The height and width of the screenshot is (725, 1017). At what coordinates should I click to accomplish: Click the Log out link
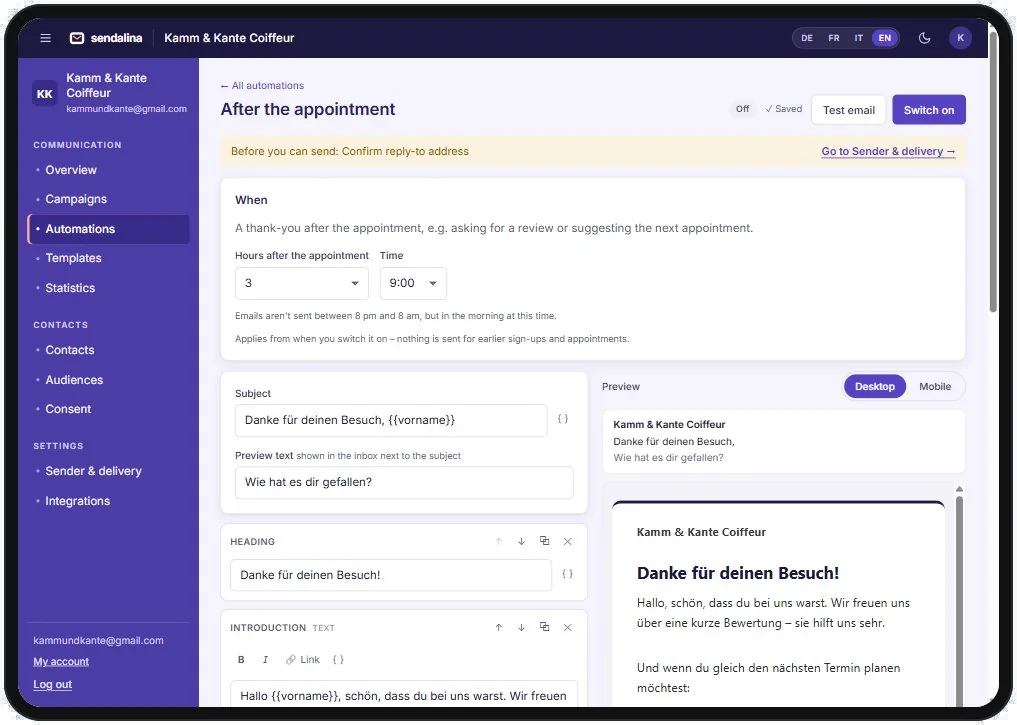pyautogui.click(x=53, y=684)
